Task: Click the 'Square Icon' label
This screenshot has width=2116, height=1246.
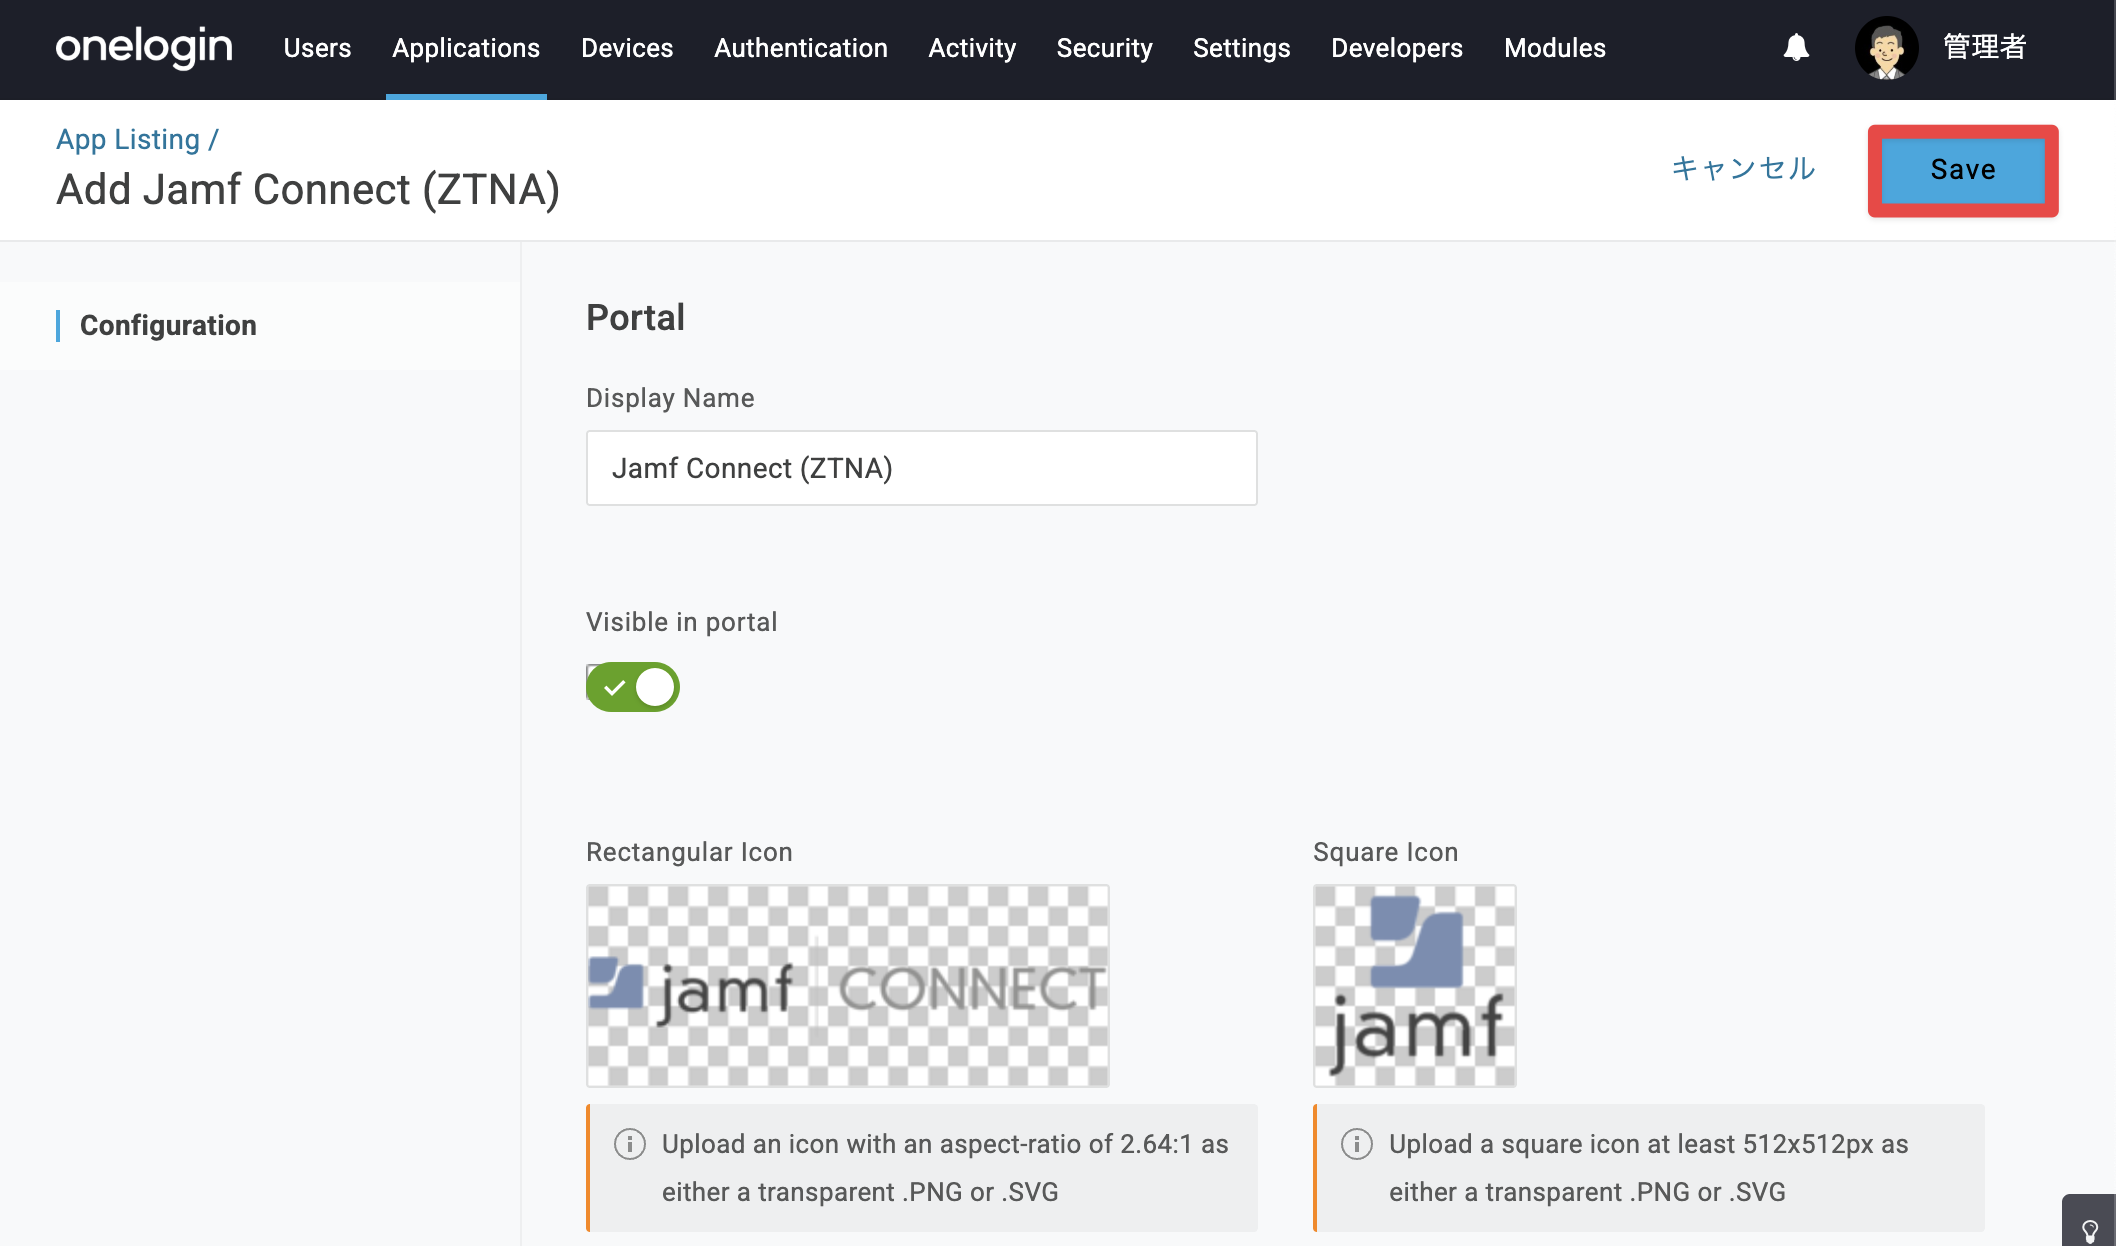Action: coord(1386,852)
